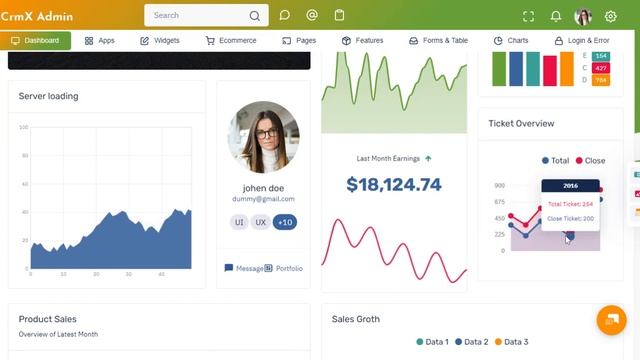Click the Sales Groth heading
Screen dimensions: 640x360
pyautogui.click(x=356, y=319)
